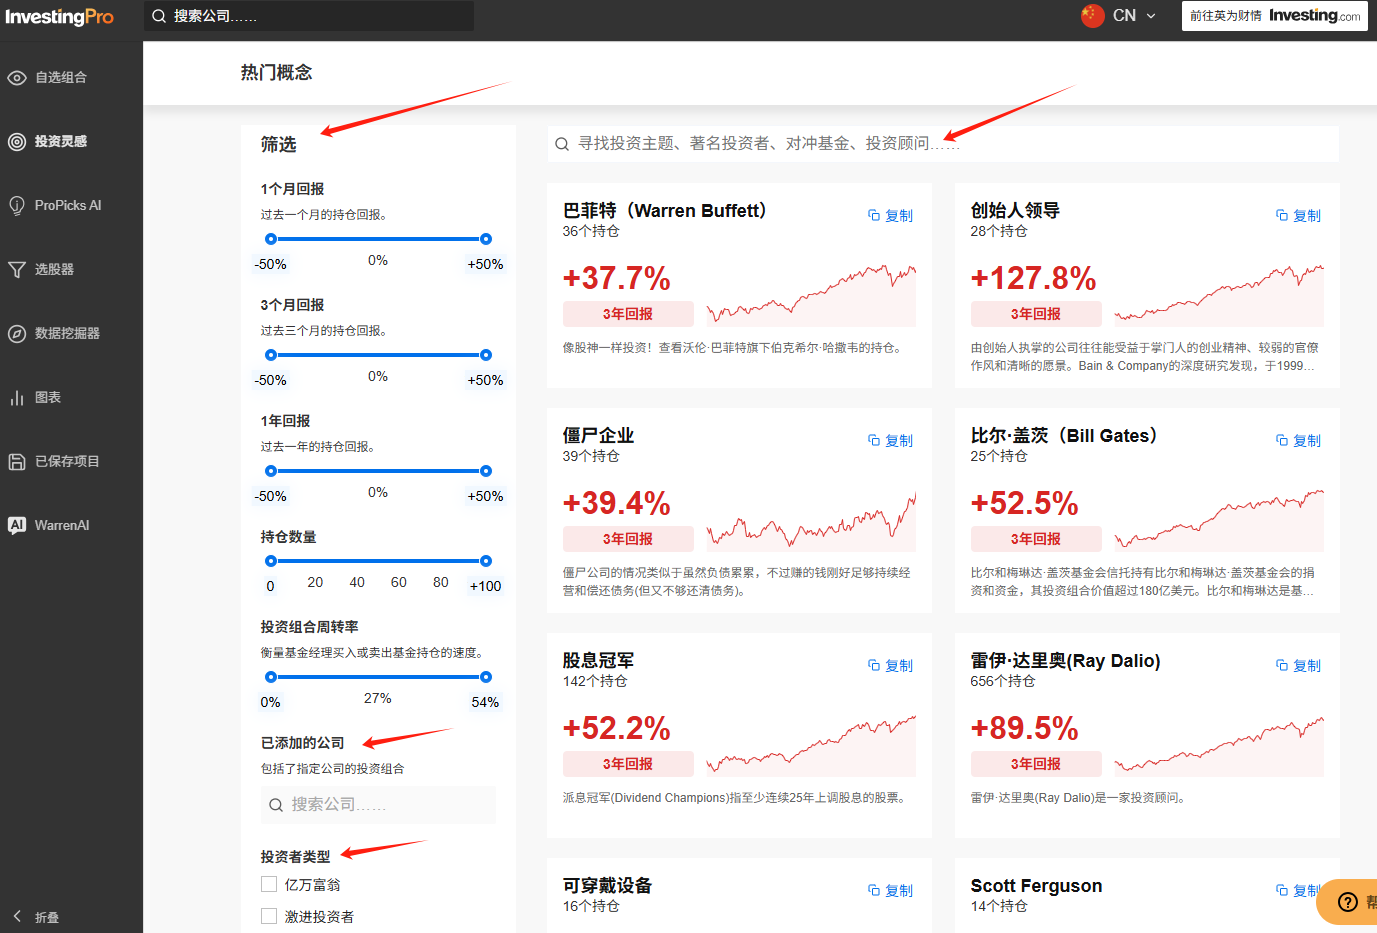The image size is (1377, 933).
Task: Open the 图表 bar chart icon
Action: point(17,397)
